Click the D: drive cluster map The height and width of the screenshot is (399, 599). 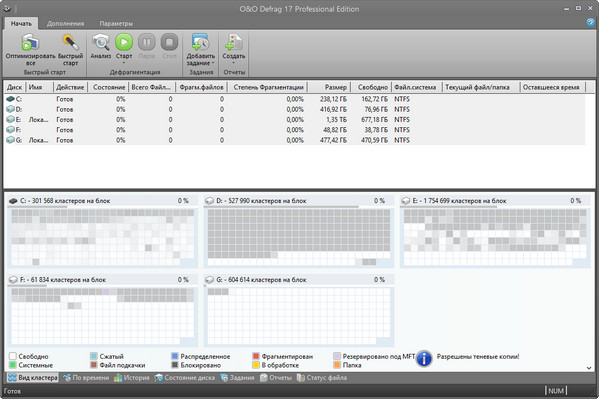299,237
